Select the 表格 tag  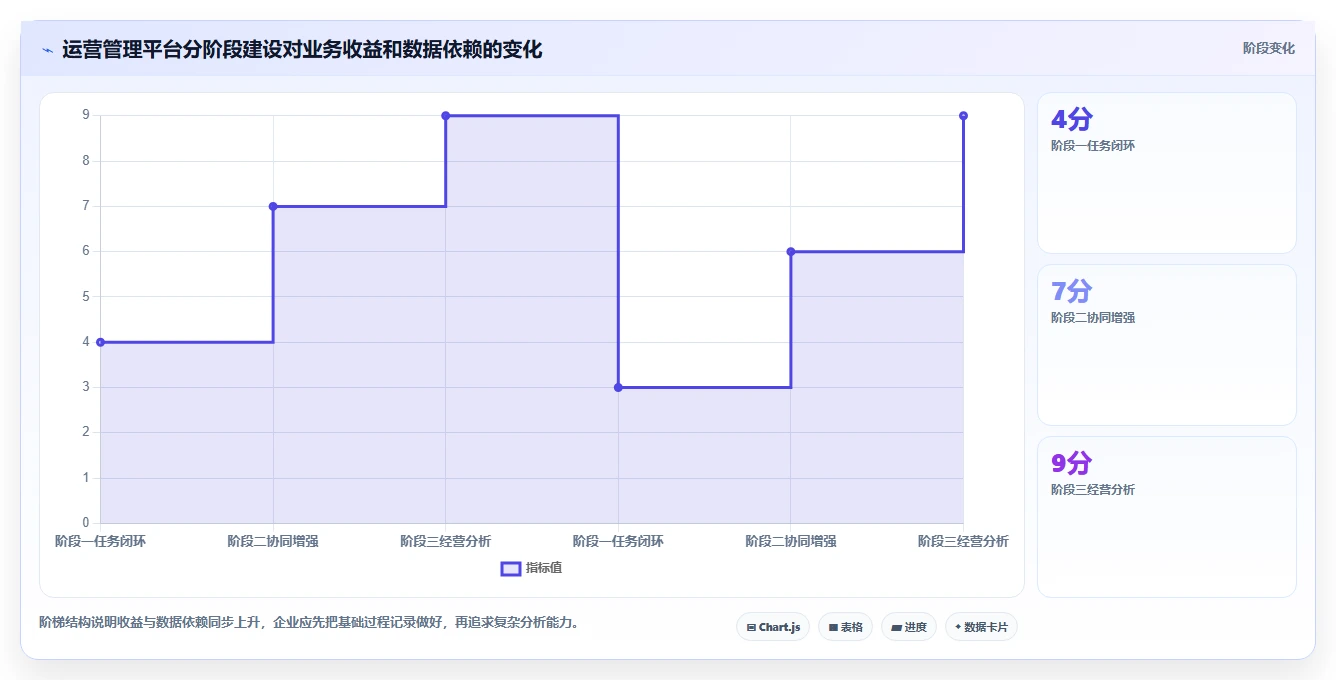[x=845, y=627]
